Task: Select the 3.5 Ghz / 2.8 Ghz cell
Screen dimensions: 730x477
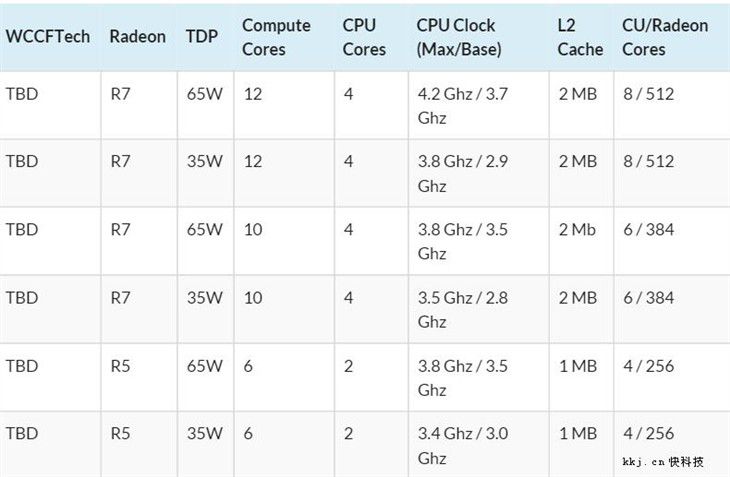Action: (x=463, y=309)
